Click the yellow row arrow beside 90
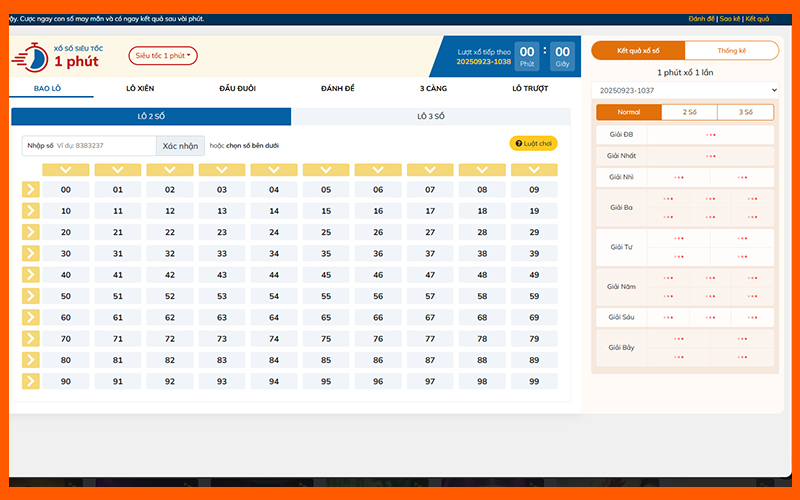 [x=30, y=381]
